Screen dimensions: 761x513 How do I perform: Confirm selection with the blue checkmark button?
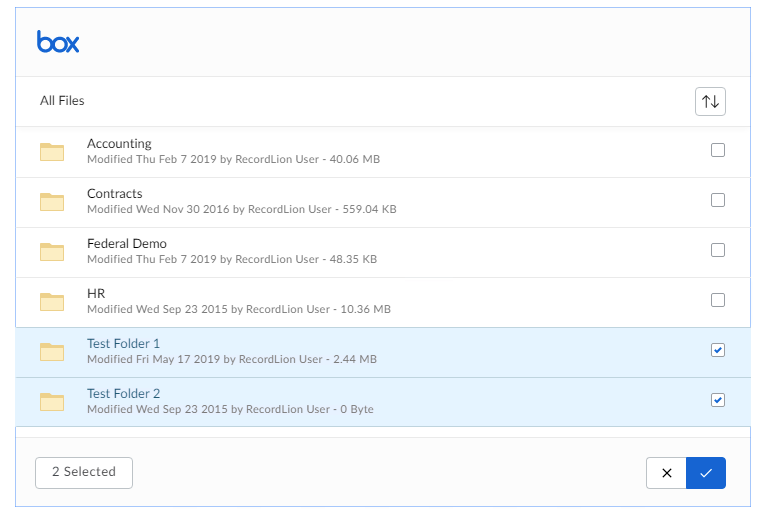706,473
